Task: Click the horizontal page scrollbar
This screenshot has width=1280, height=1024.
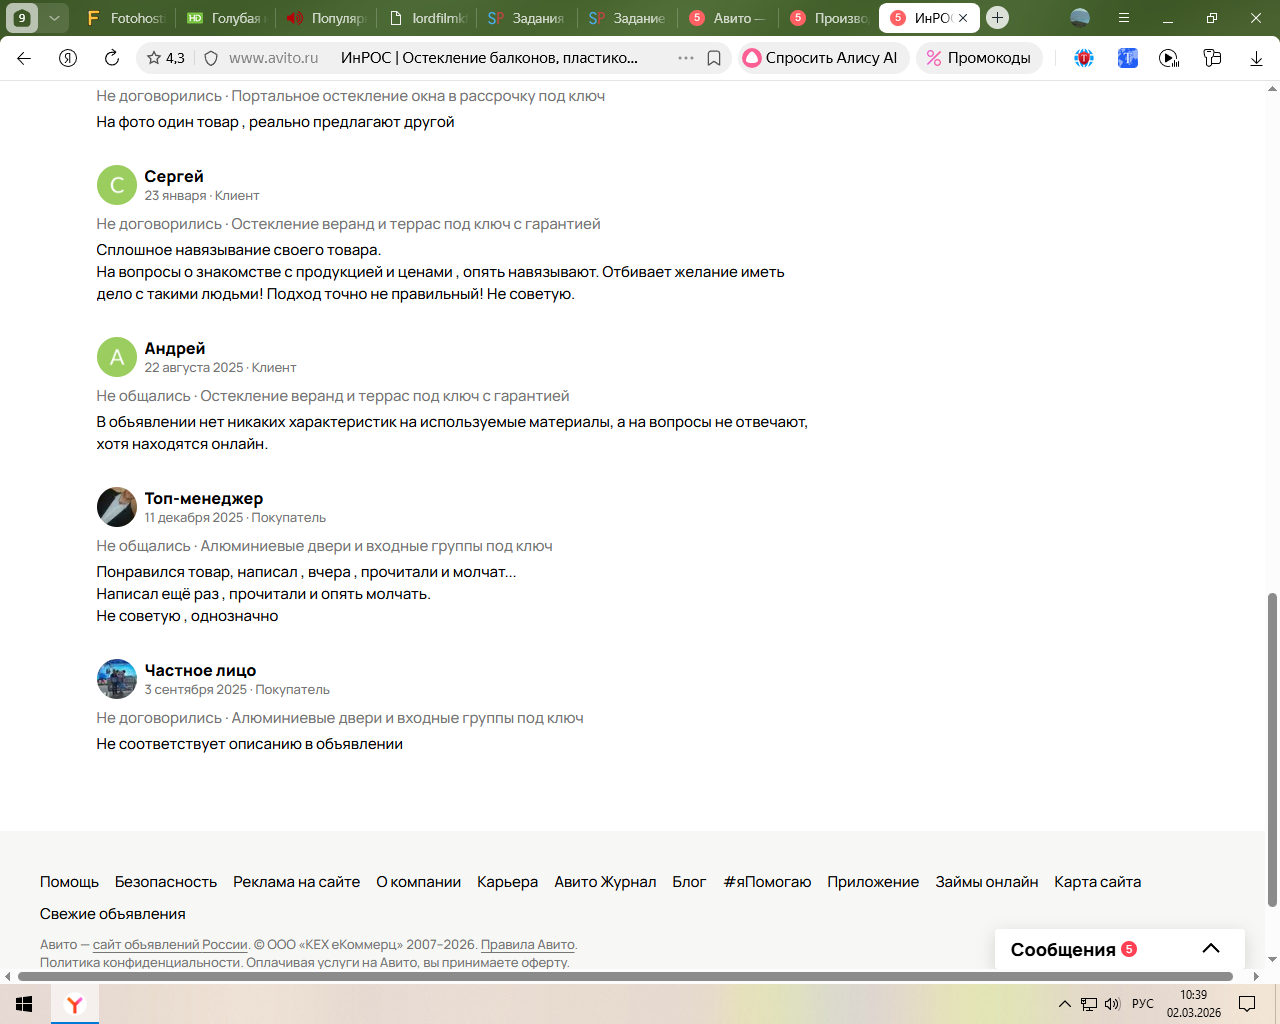Action: pyautogui.click(x=624, y=976)
